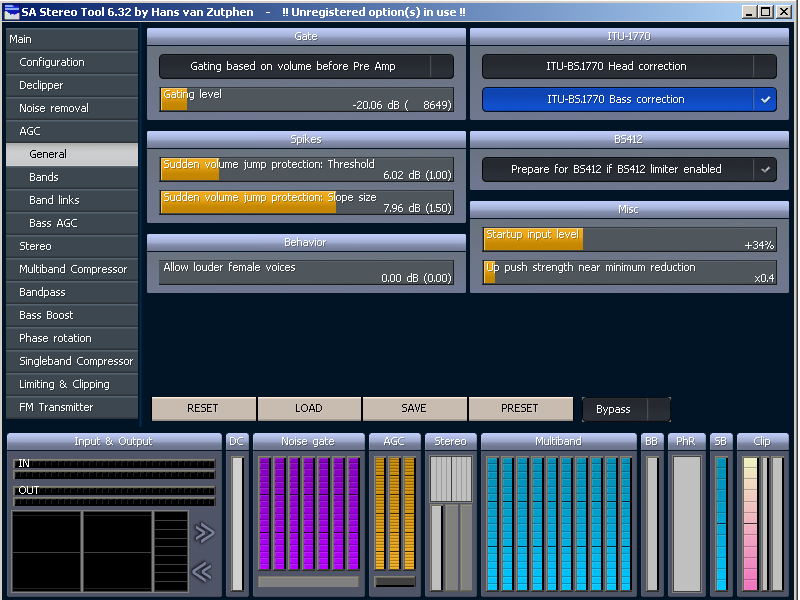Viewport: 800px width, 600px height.
Task: Click the PhR meter header
Action: (686, 441)
